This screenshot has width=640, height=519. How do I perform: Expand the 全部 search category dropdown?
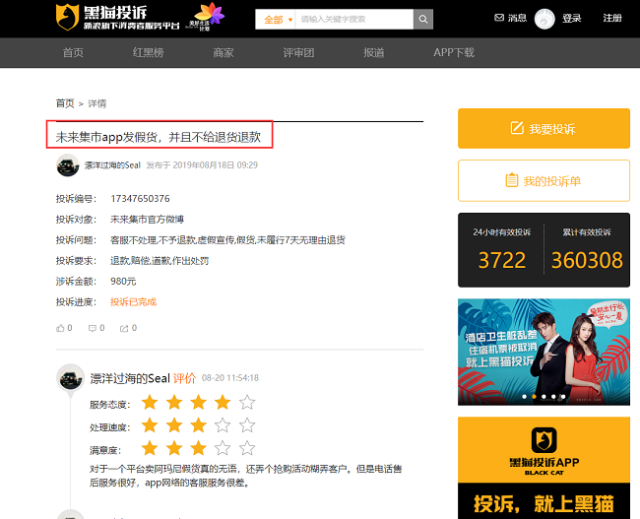[275, 19]
